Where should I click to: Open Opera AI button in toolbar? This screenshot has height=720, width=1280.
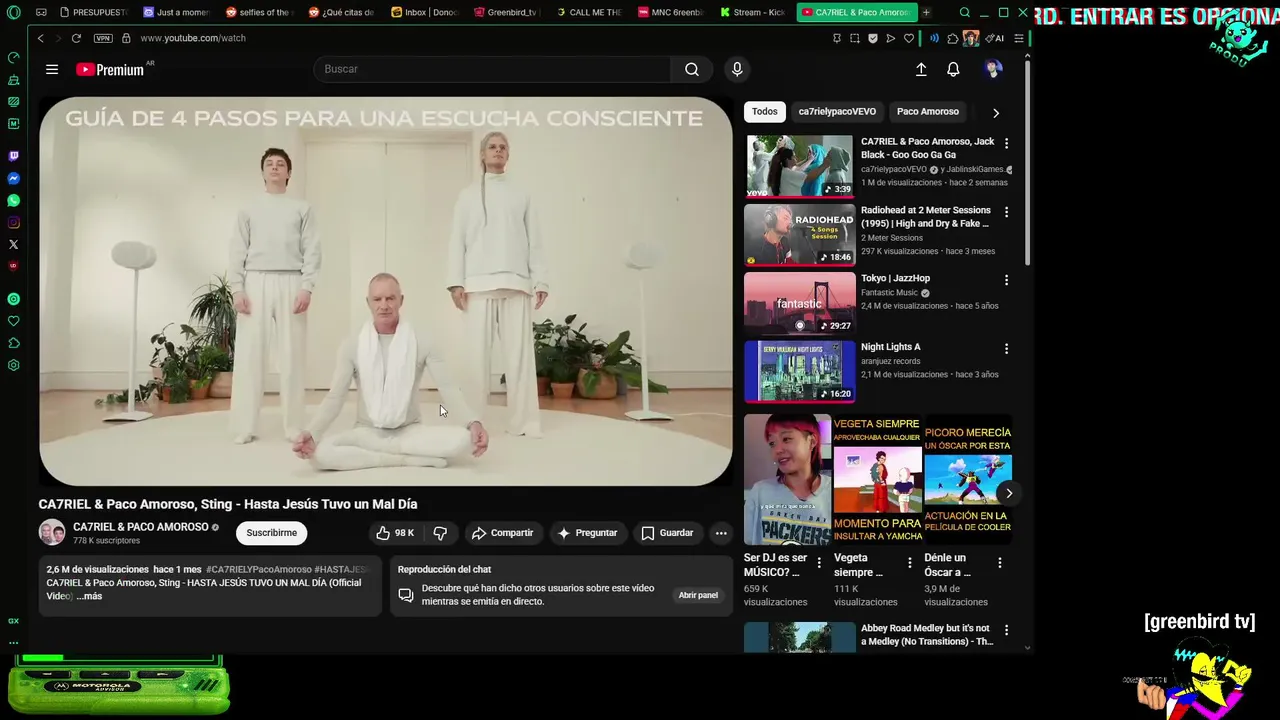pos(995,38)
